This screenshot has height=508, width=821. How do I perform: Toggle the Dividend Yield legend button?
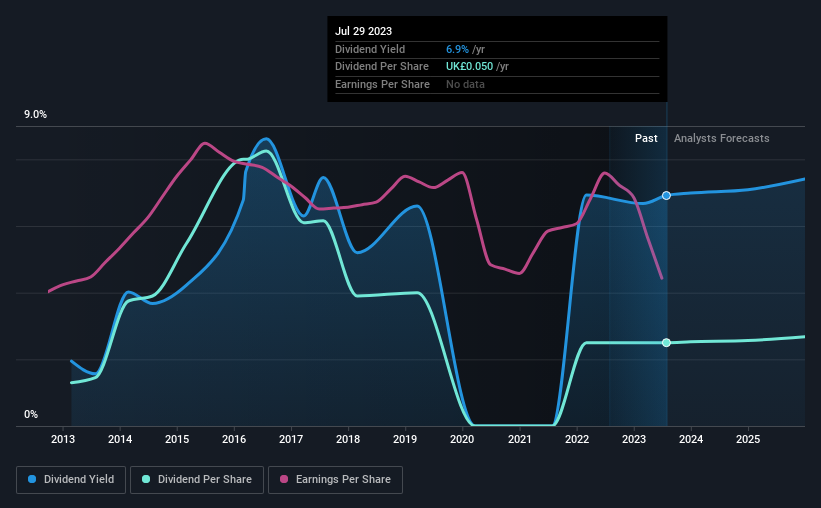click(x=71, y=480)
